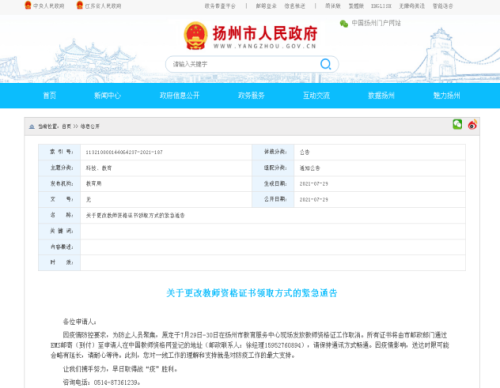Click the national emblem beside 中央人民政府
Viewport: 500px width, 388px height.
click(x=28, y=5)
